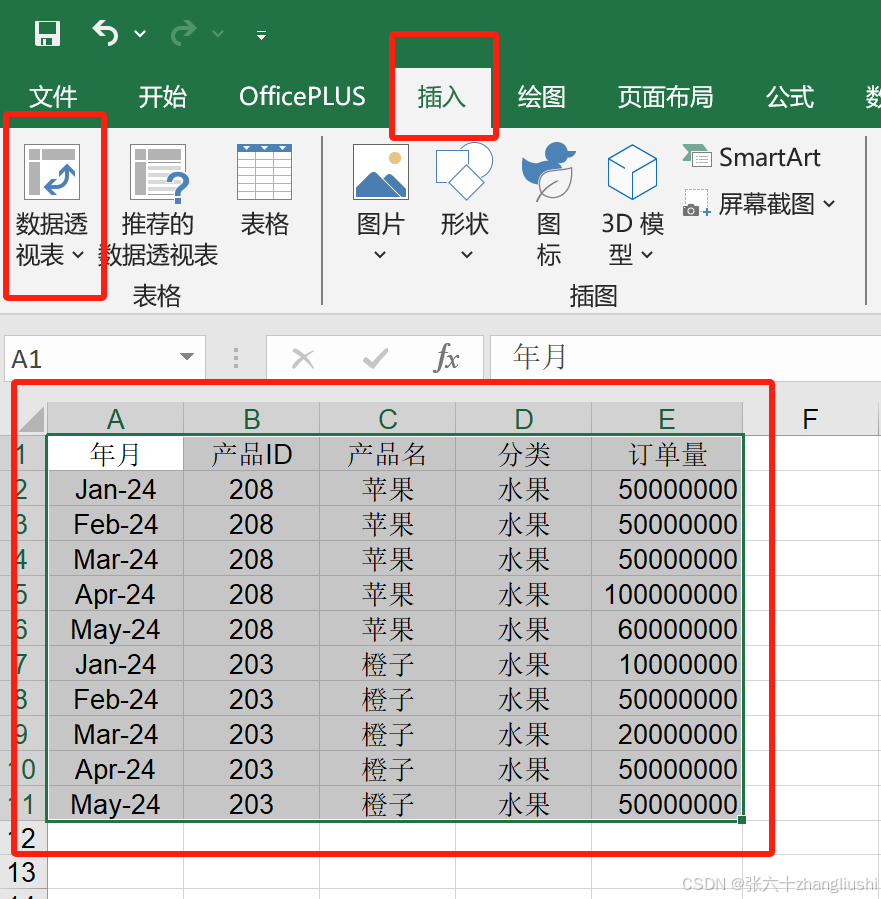Select column A header
The width and height of the screenshot is (881, 899).
click(x=115, y=419)
